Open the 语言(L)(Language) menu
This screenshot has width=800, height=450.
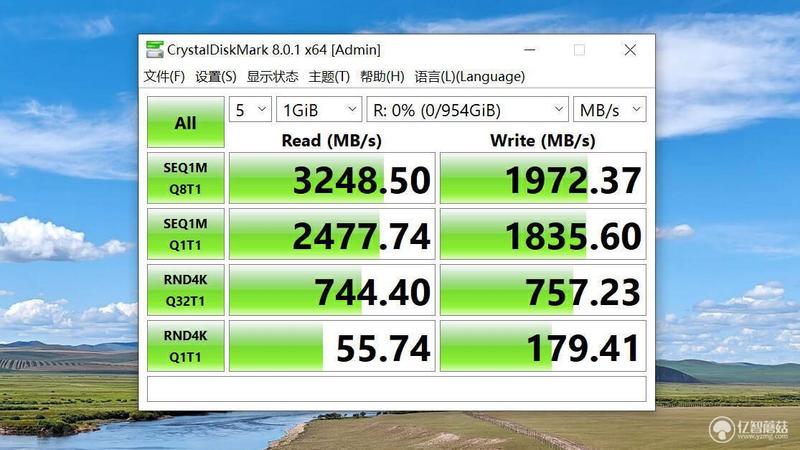tap(469, 77)
